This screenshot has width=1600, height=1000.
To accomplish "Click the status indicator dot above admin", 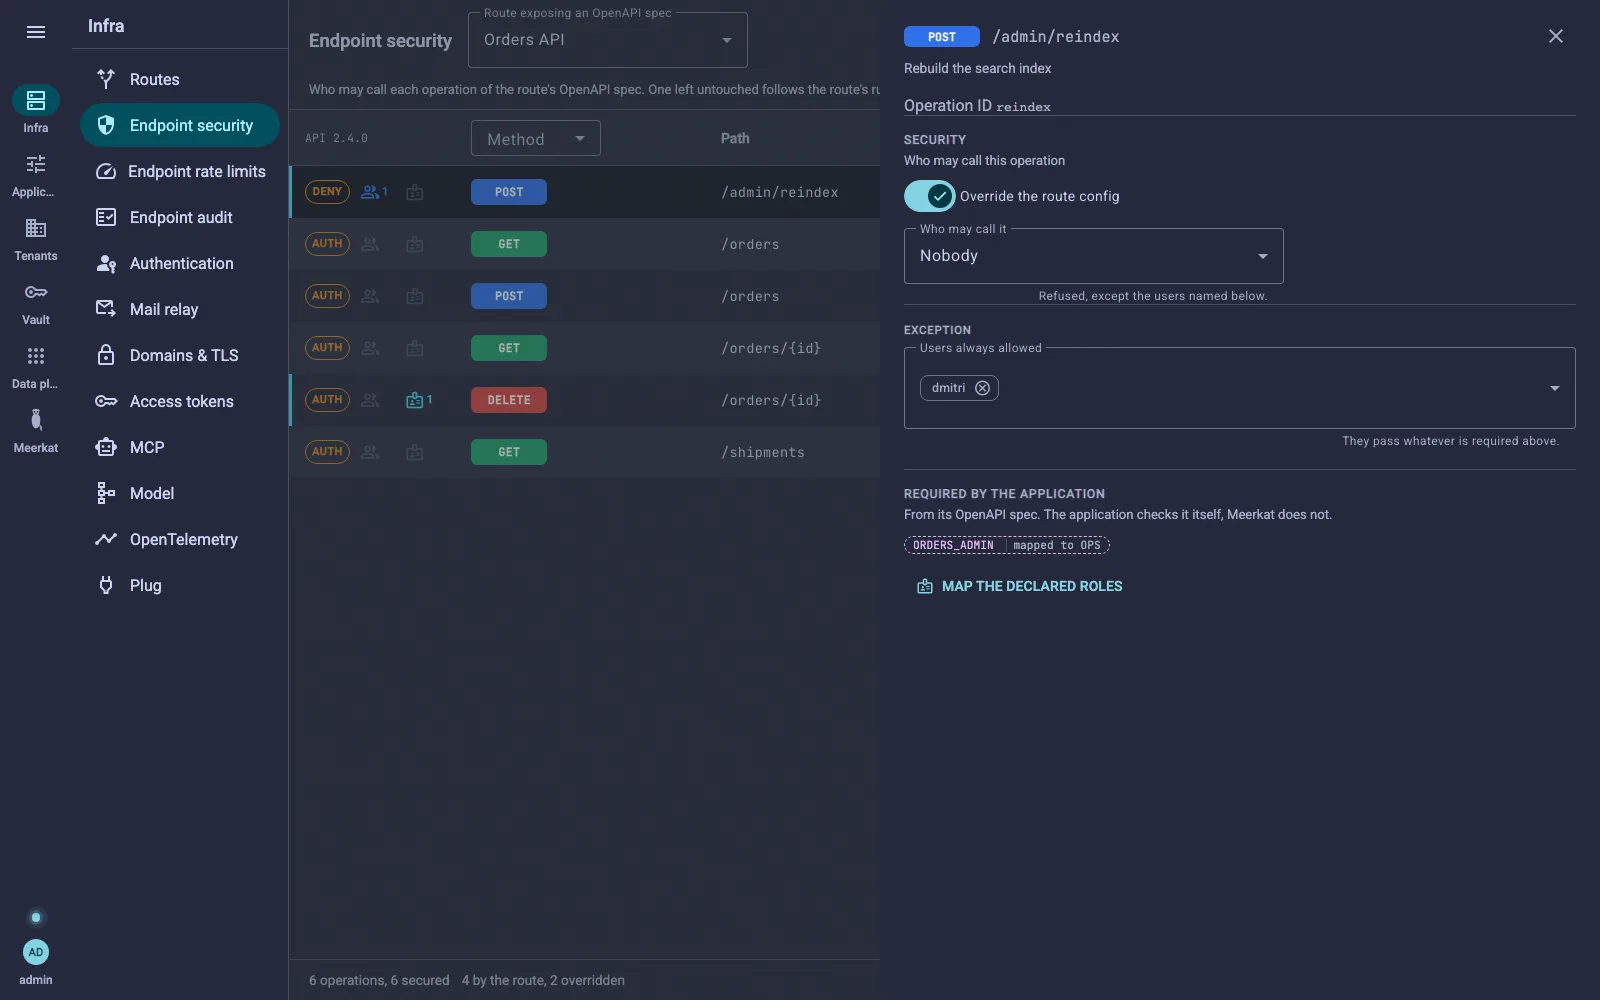I will [x=36, y=917].
